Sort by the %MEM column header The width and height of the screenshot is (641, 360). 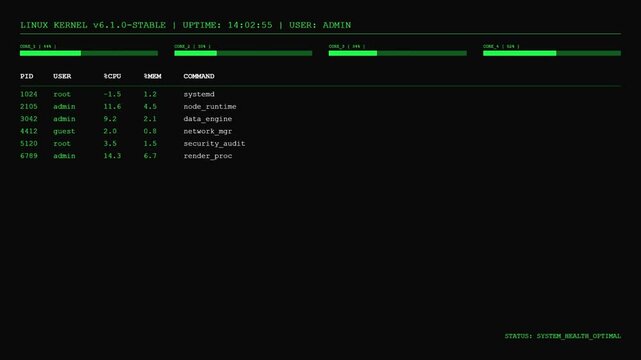[x=152, y=76]
